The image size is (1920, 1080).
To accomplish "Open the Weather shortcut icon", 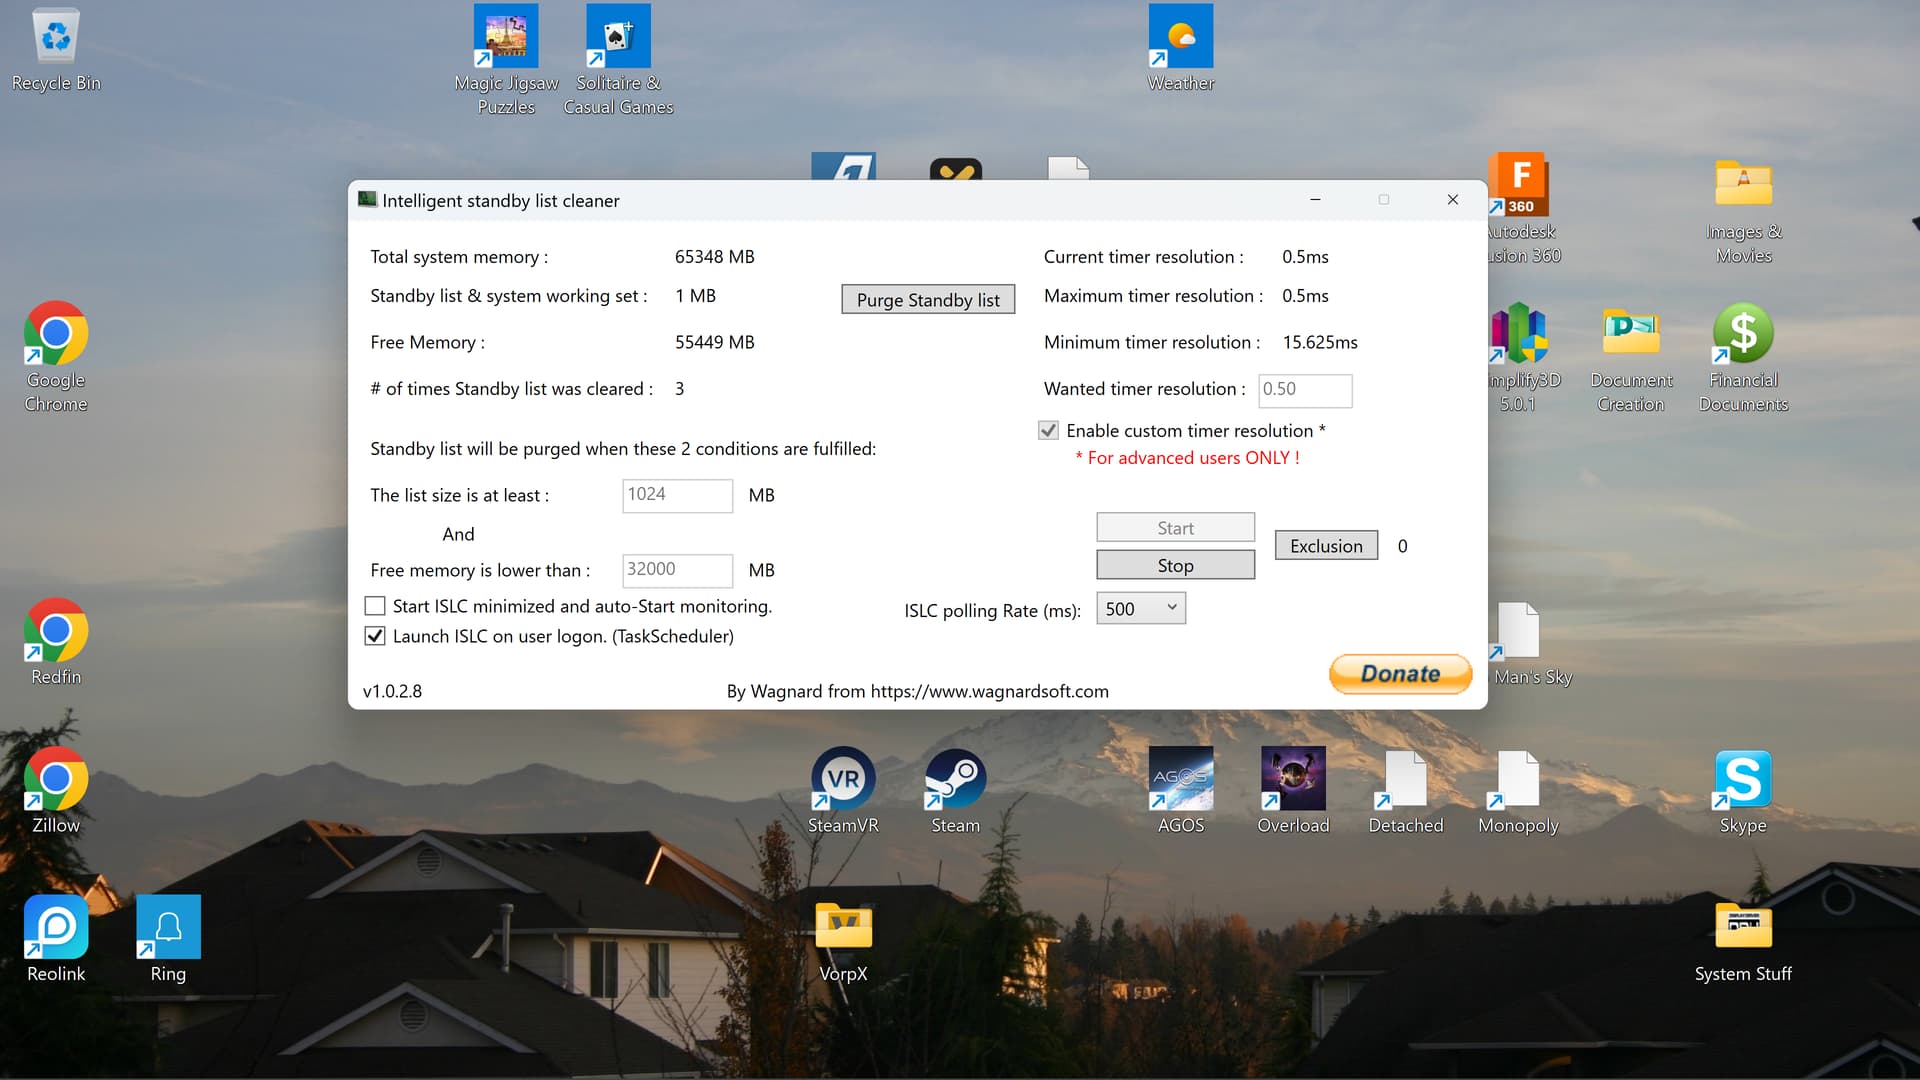I will [1181, 38].
